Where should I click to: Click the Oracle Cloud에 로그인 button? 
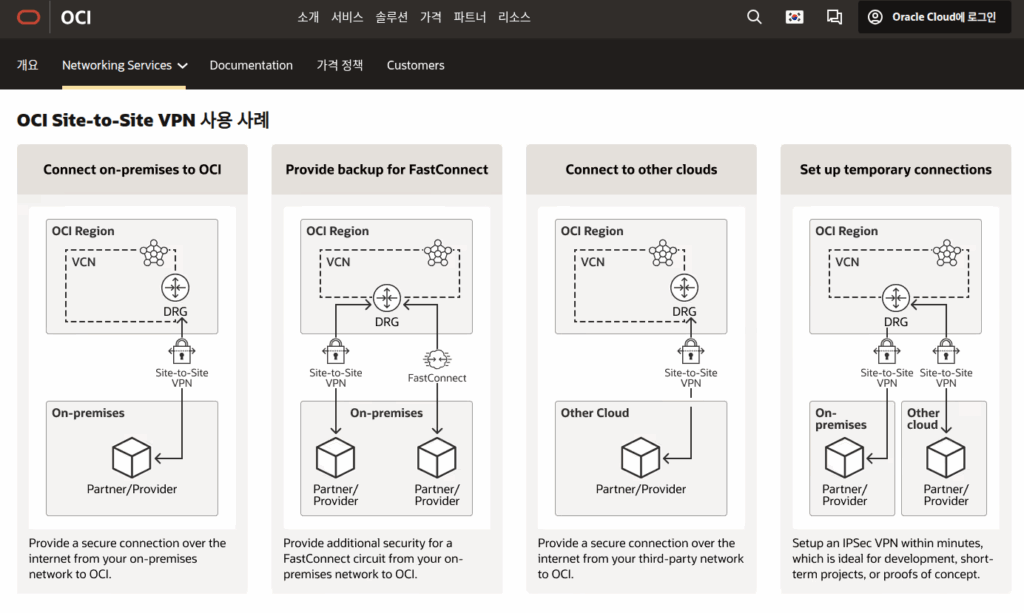point(934,17)
